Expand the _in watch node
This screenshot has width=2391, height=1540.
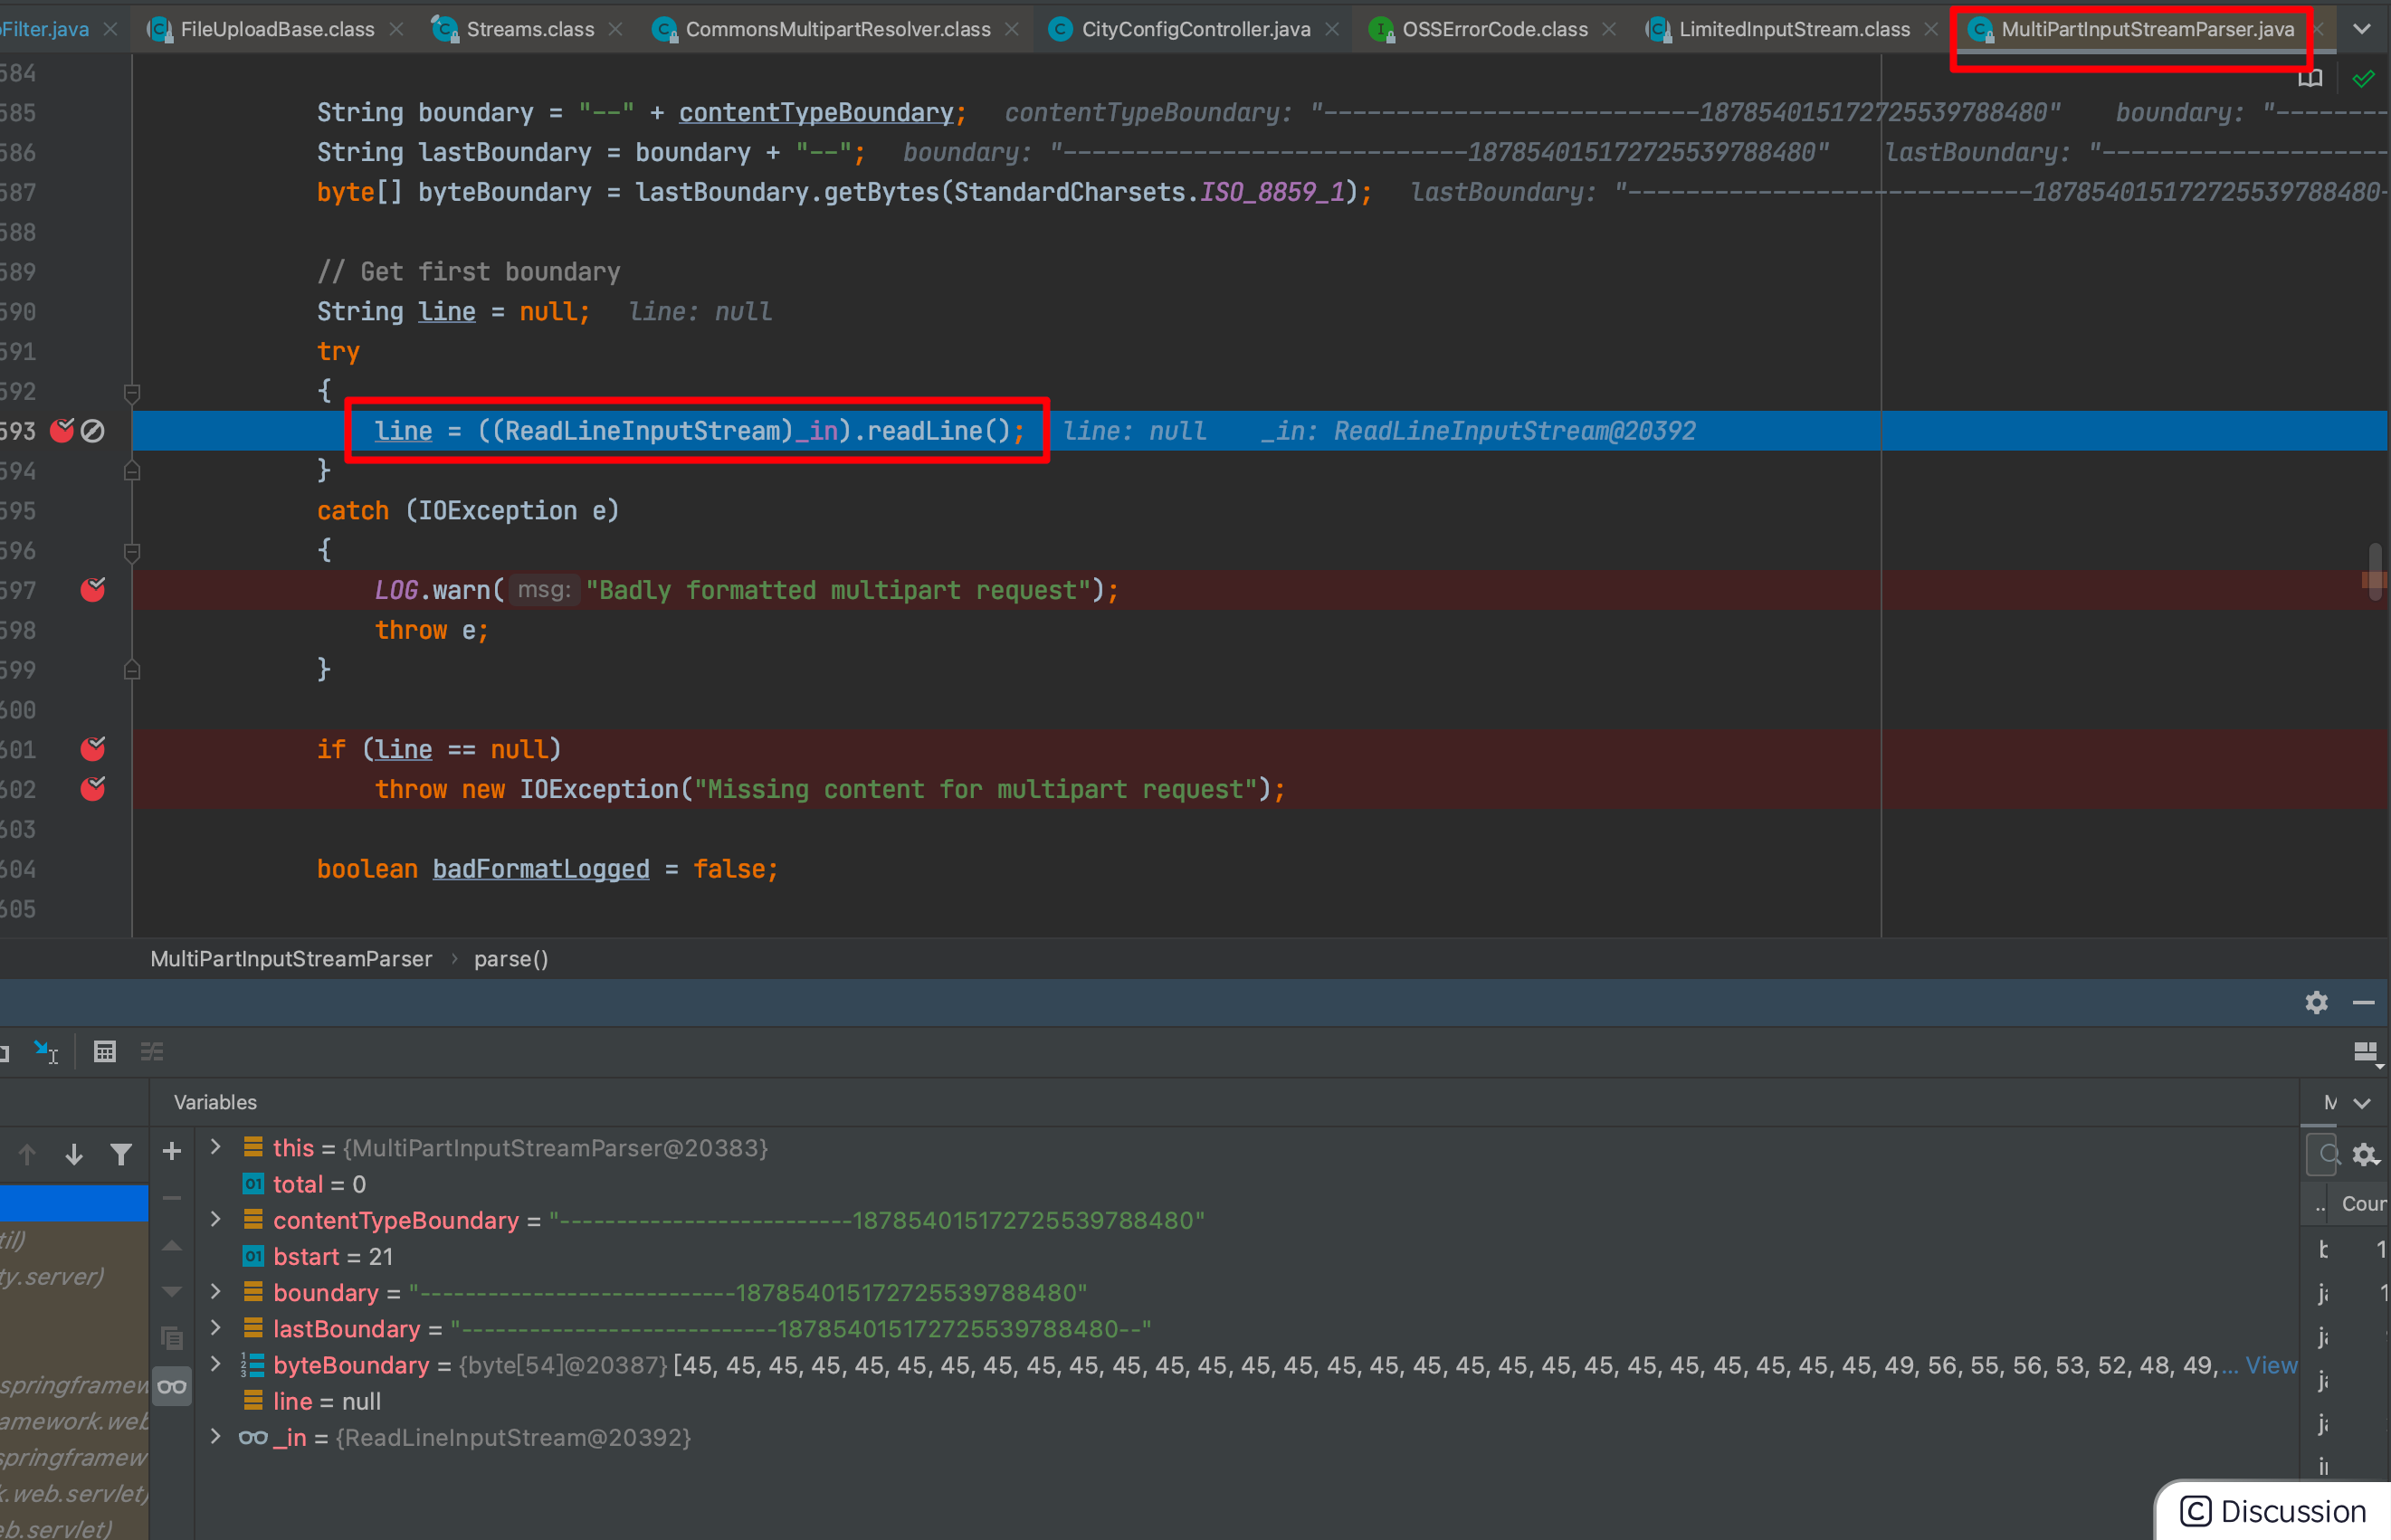coord(215,1437)
